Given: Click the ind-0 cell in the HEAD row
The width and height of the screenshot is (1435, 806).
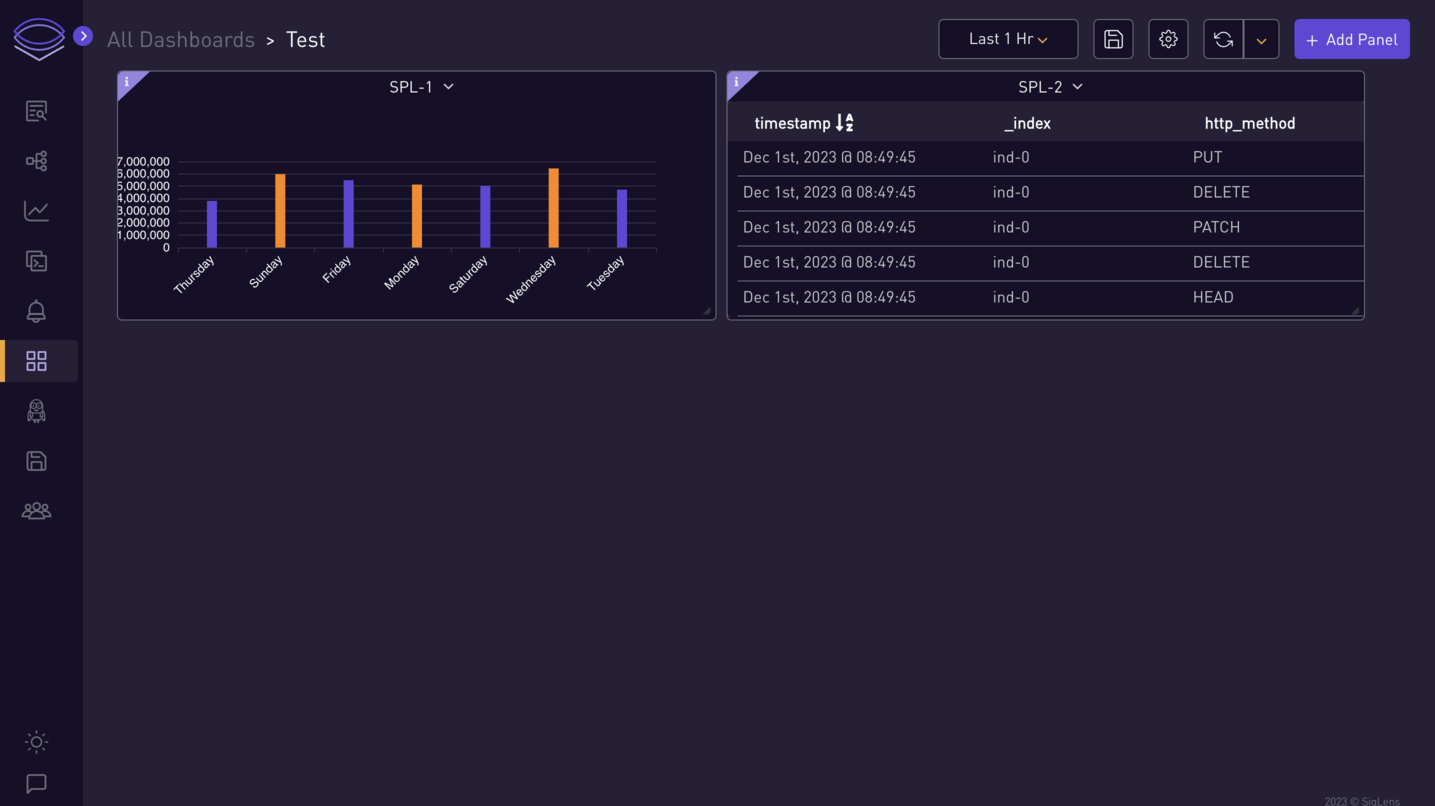Looking at the screenshot, I should point(1011,297).
